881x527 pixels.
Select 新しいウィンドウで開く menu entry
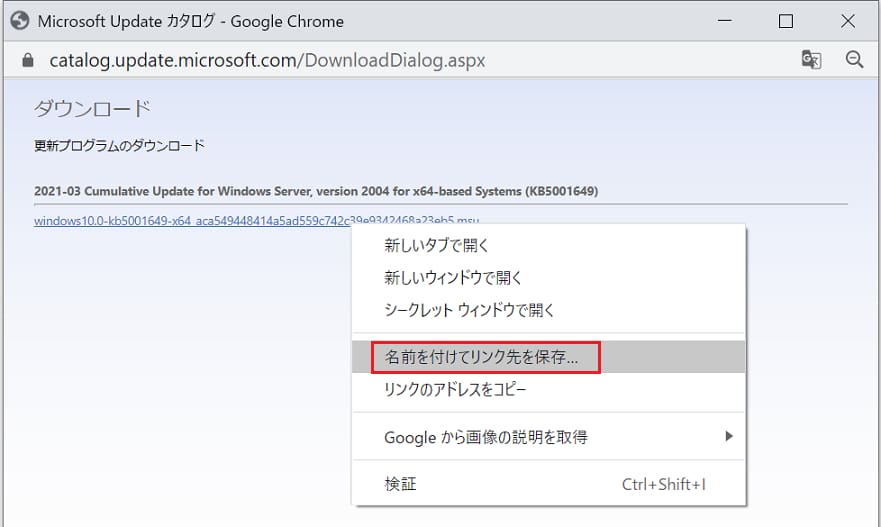pos(453,278)
